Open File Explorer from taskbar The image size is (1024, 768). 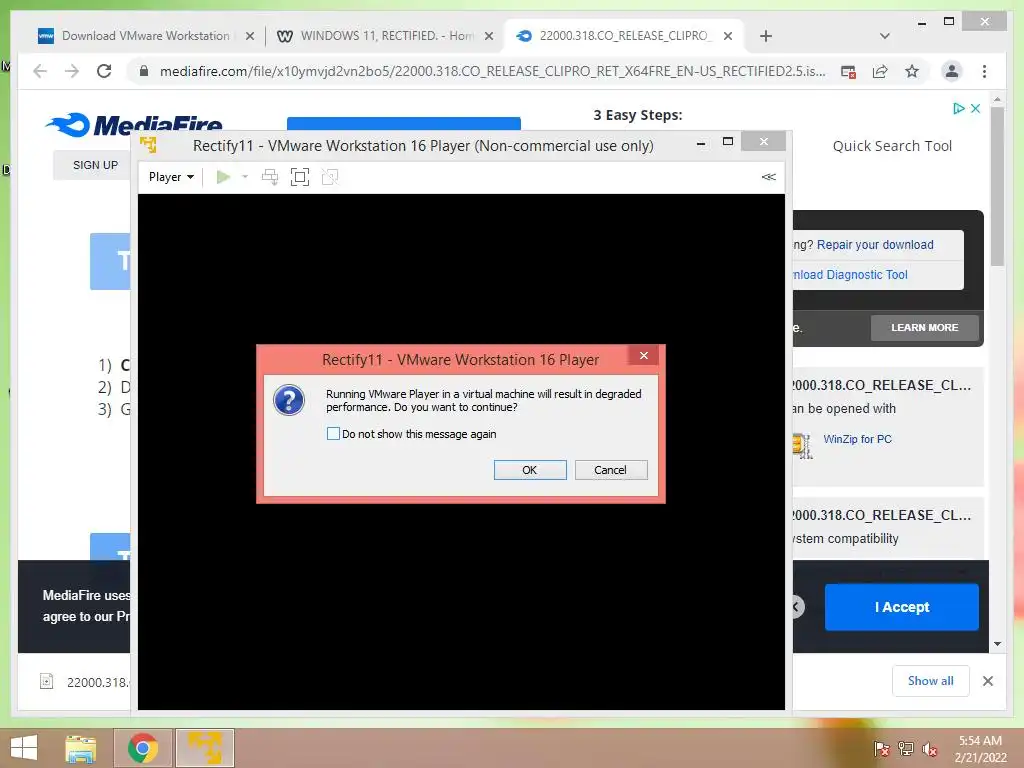pyautogui.click(x=81, y=748)
